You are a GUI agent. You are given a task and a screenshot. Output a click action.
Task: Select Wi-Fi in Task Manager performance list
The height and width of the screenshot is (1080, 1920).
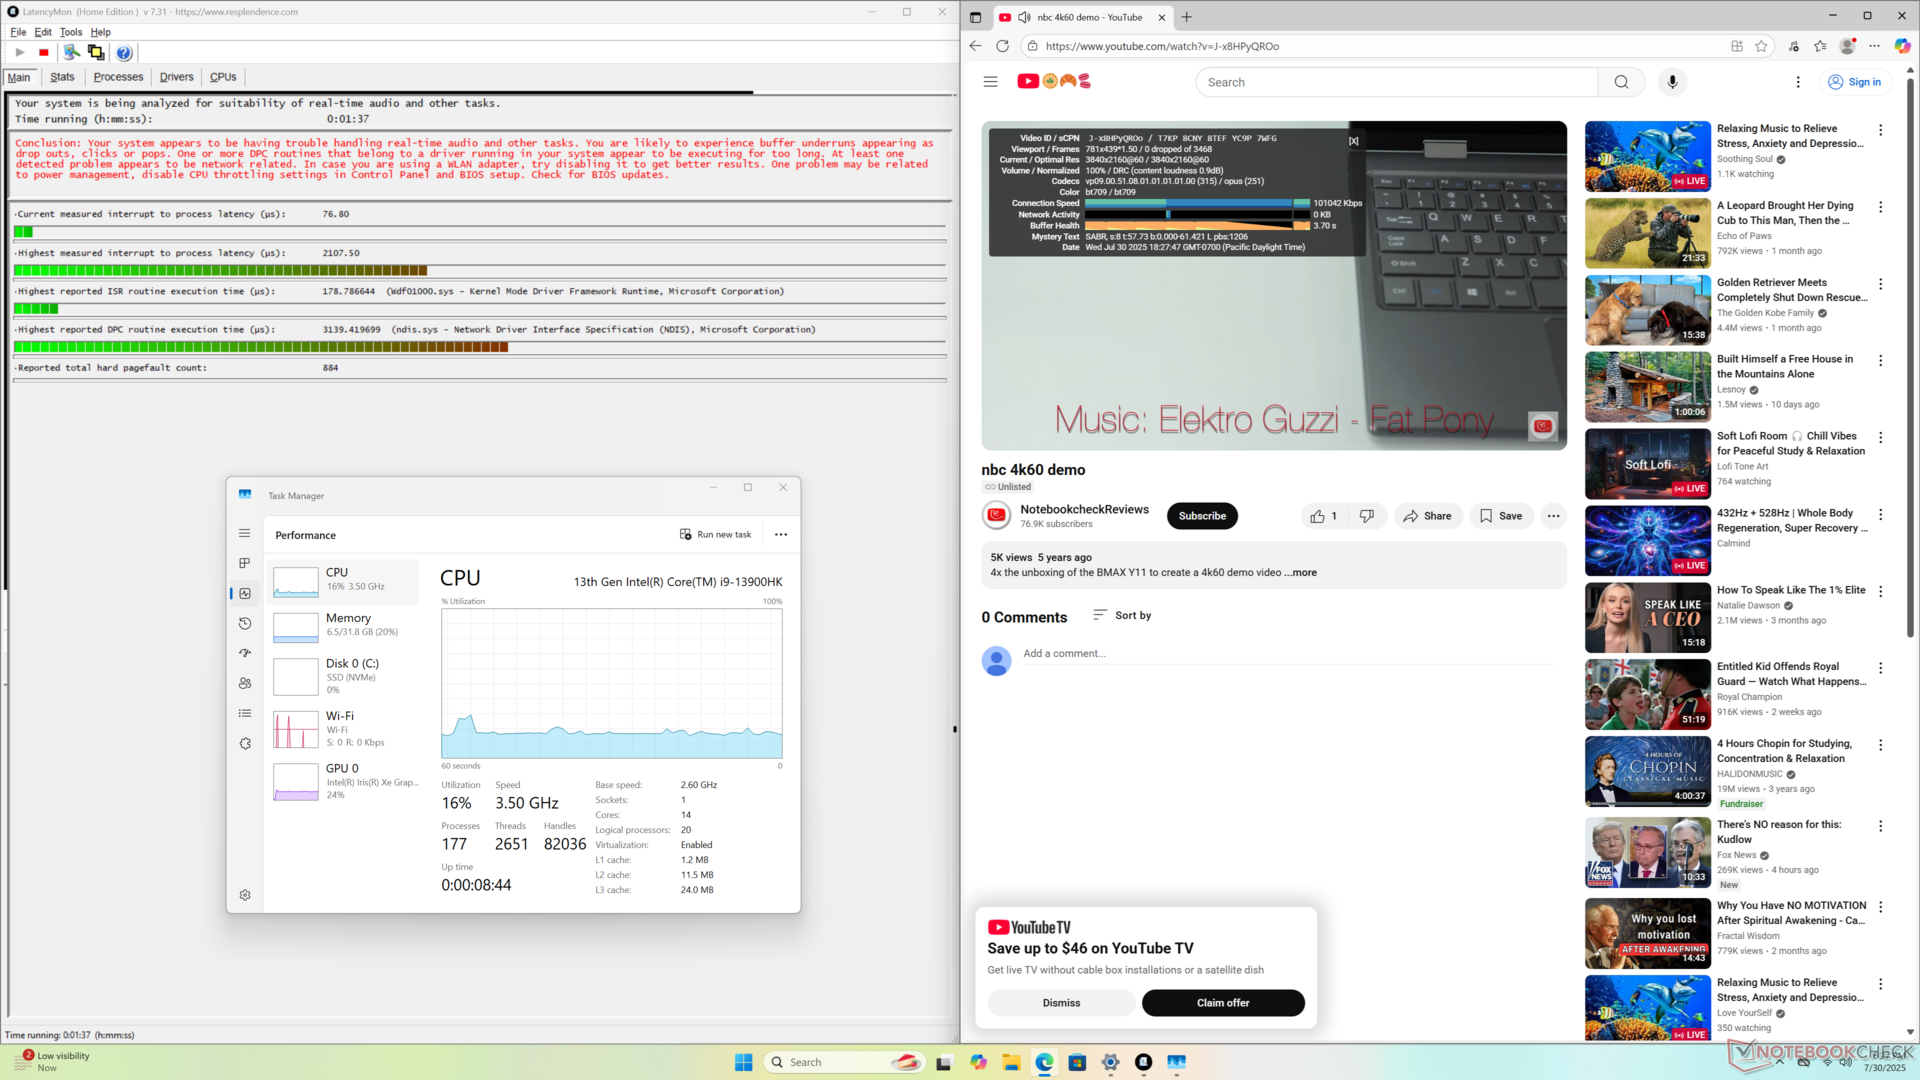(x=343, y=729)
